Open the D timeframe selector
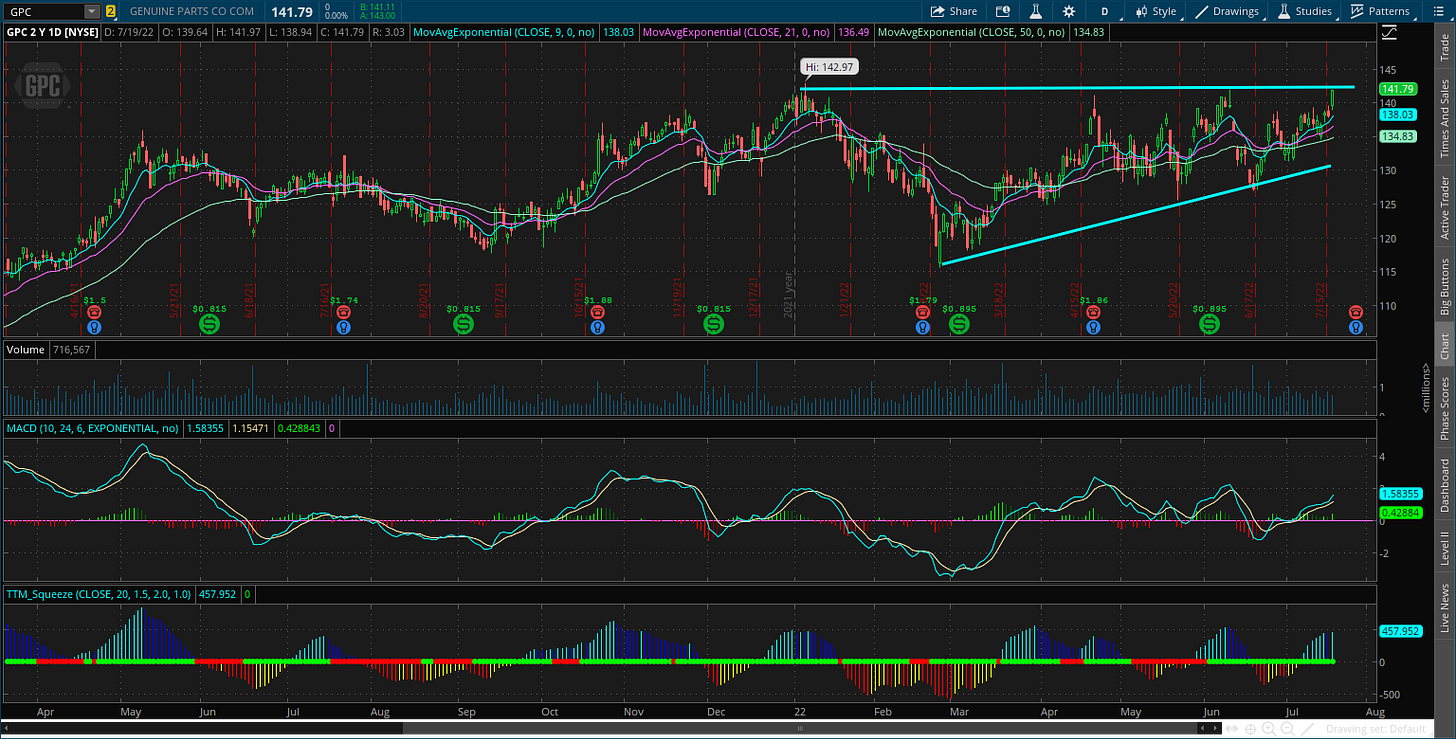The image size is (1456, 739). coord(1105,11)
